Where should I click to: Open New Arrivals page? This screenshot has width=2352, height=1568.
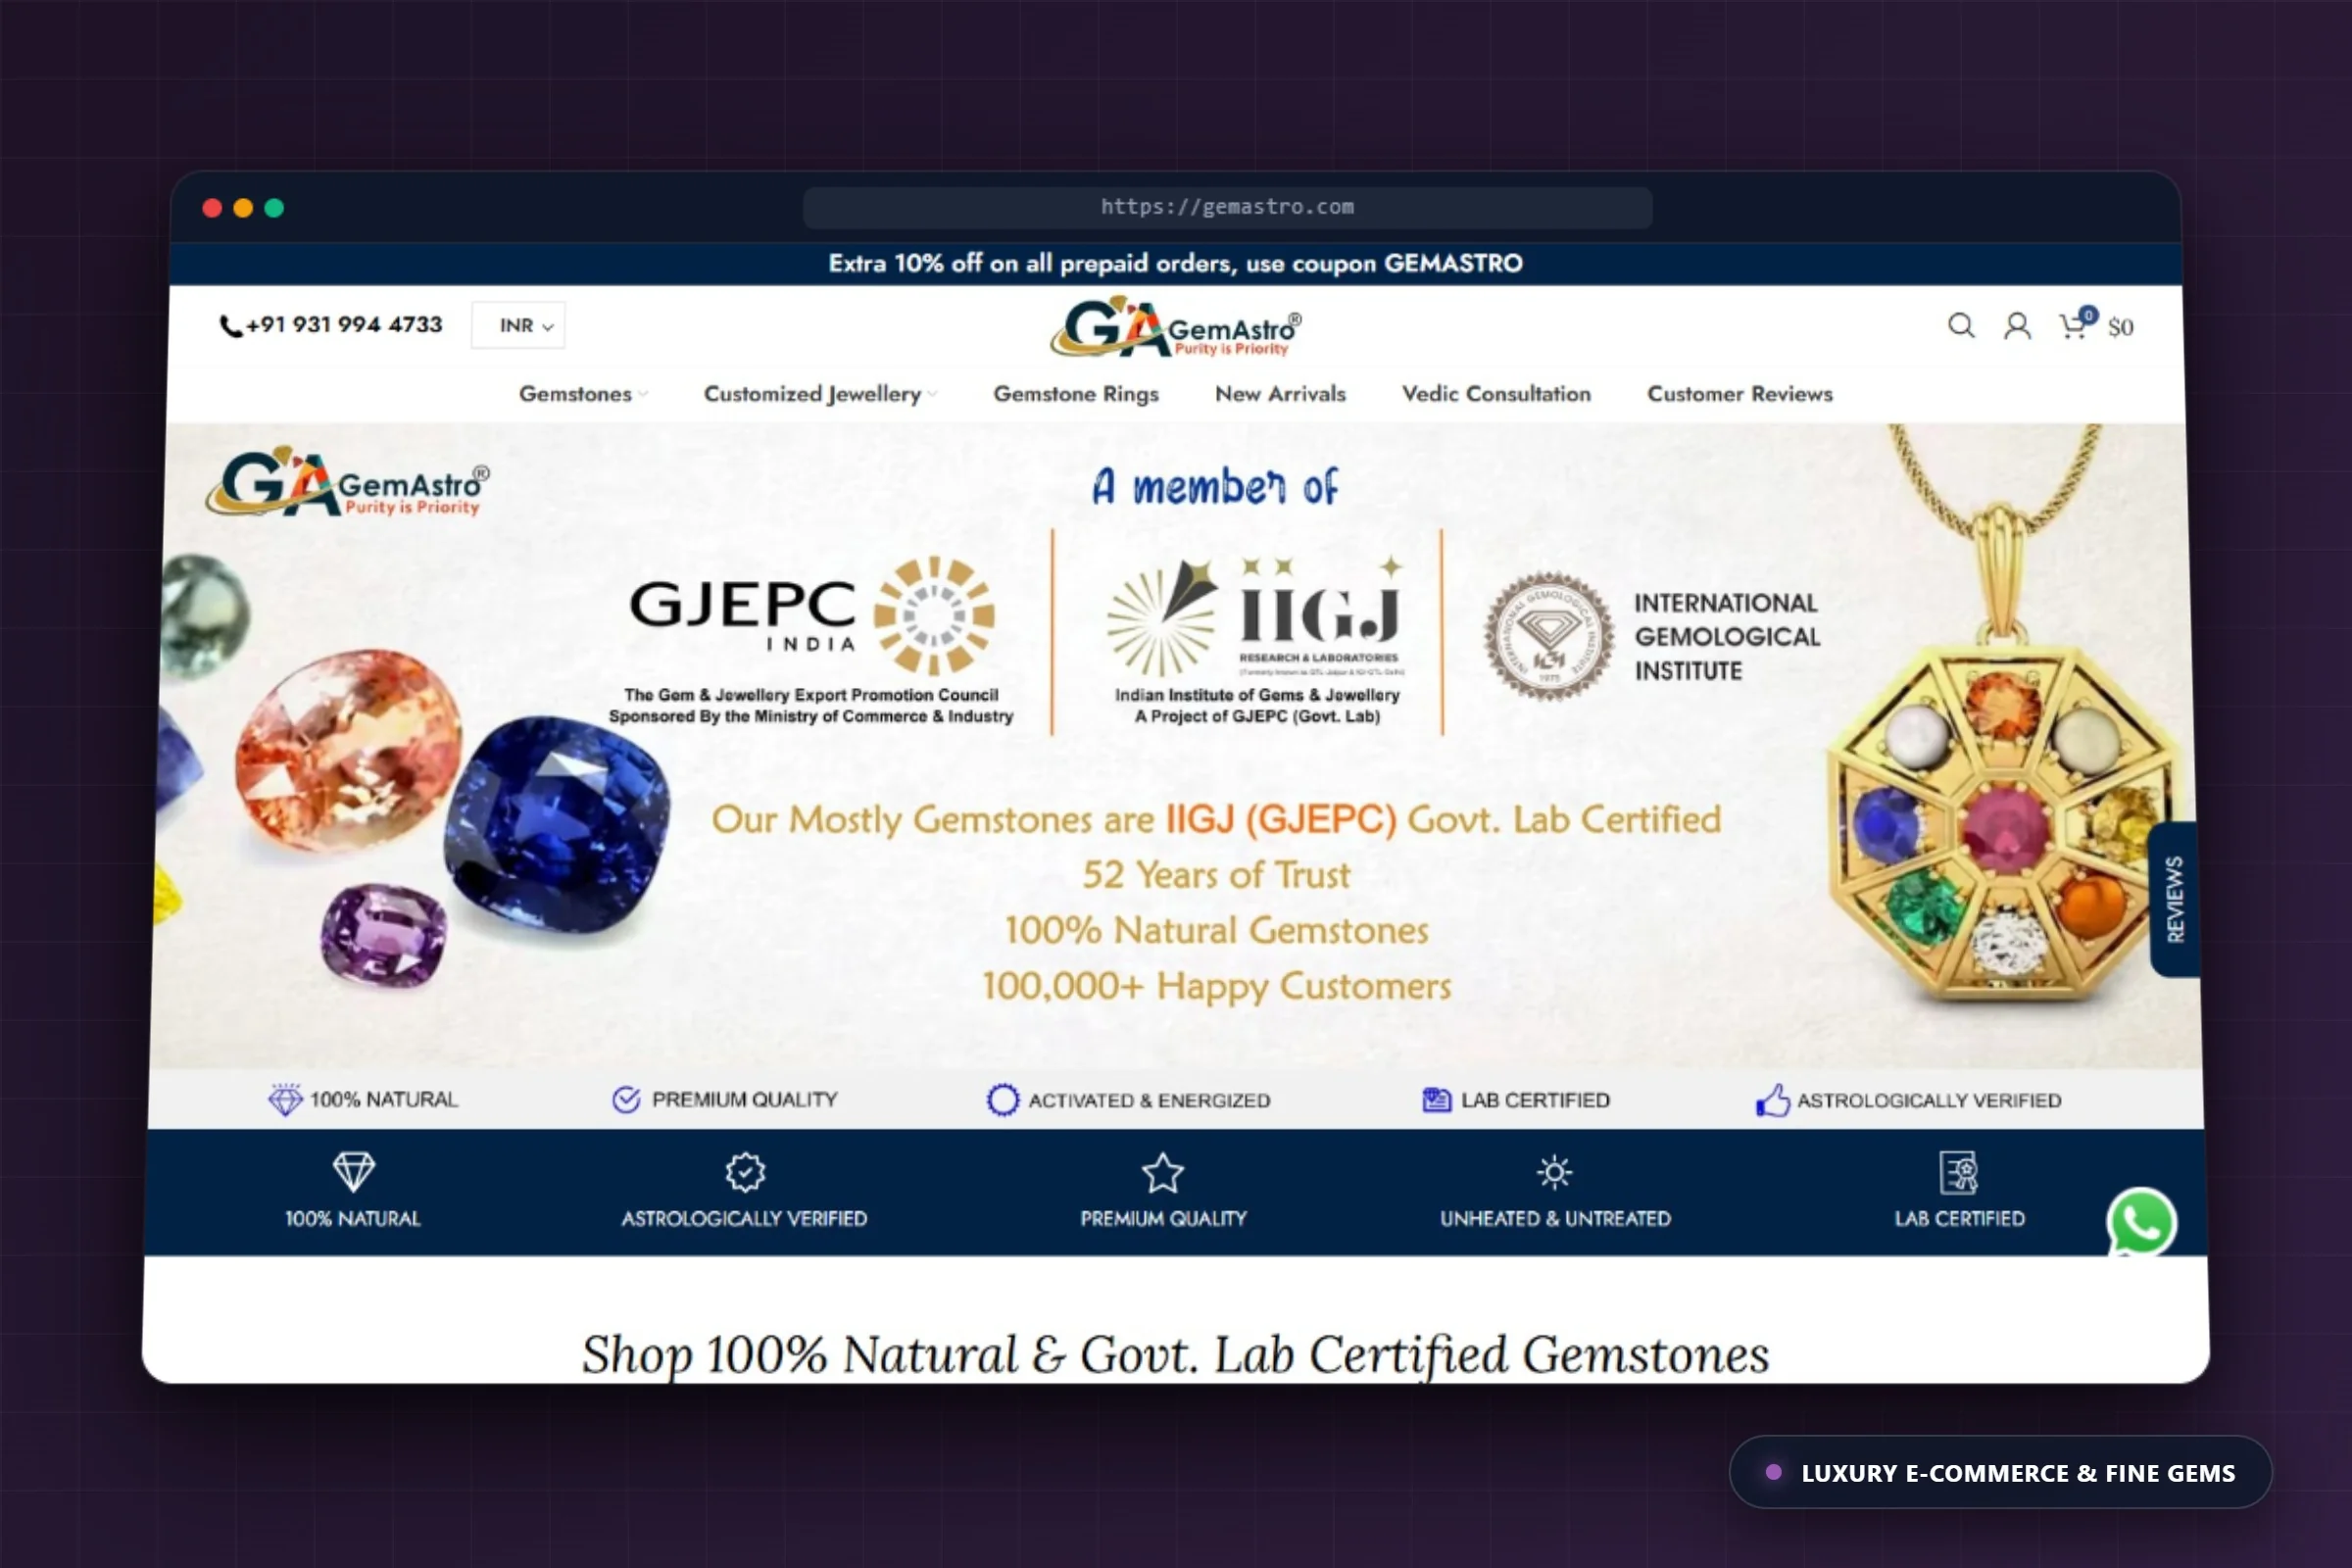pyautogui.click(x=1280, y=394)
